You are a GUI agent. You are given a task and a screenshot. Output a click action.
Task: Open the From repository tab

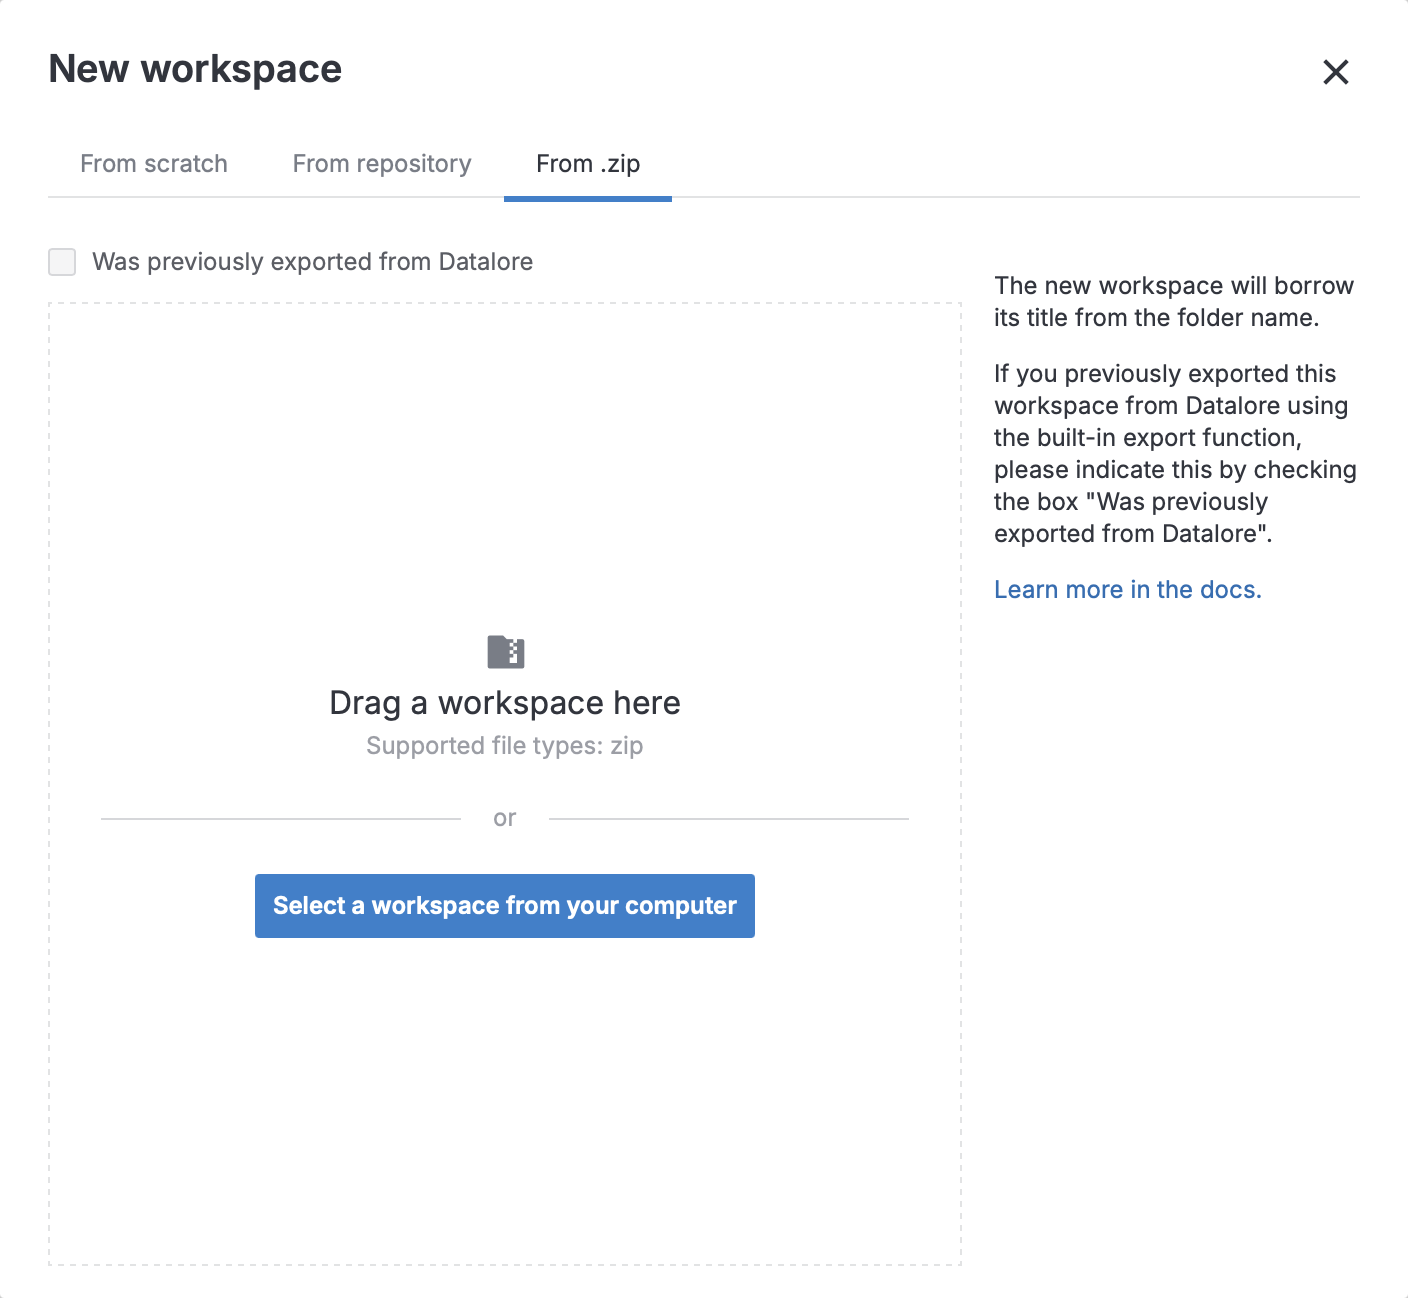click(381, 163)
